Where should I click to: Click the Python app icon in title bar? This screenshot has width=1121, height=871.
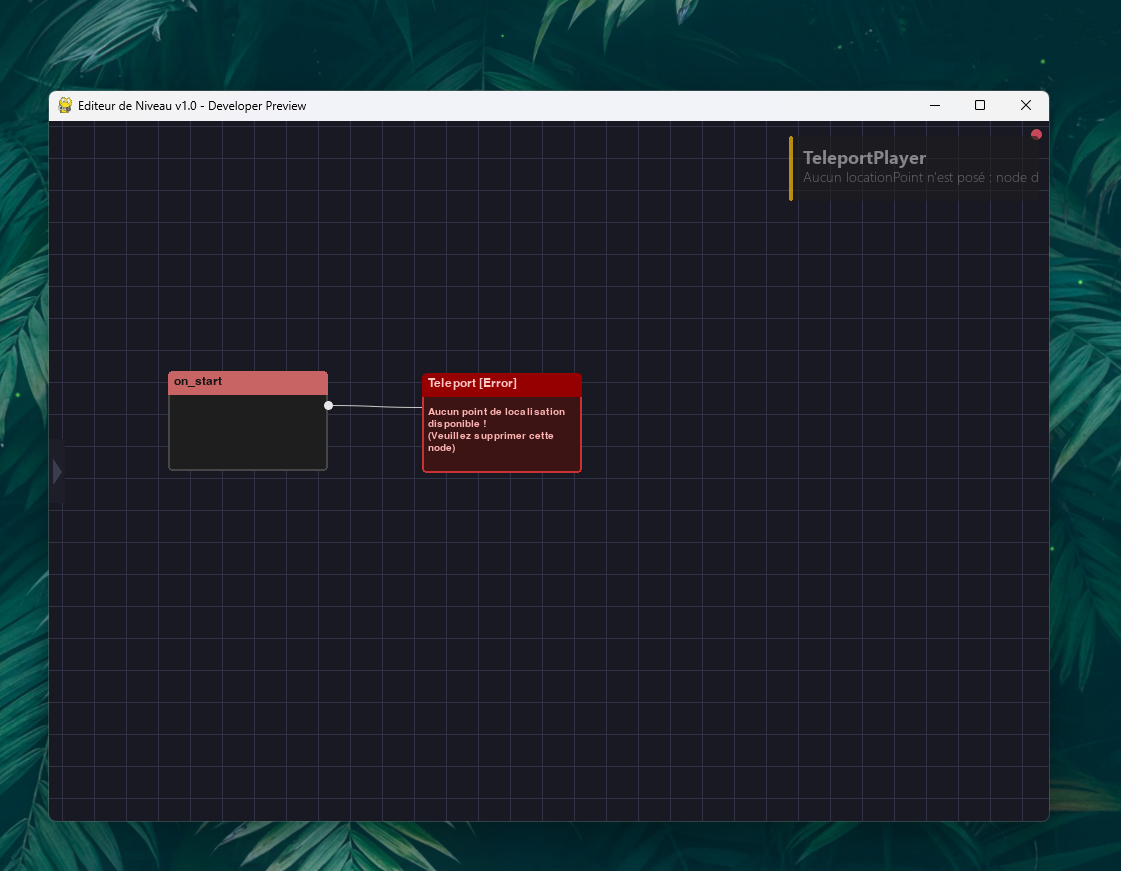point(65,105)
